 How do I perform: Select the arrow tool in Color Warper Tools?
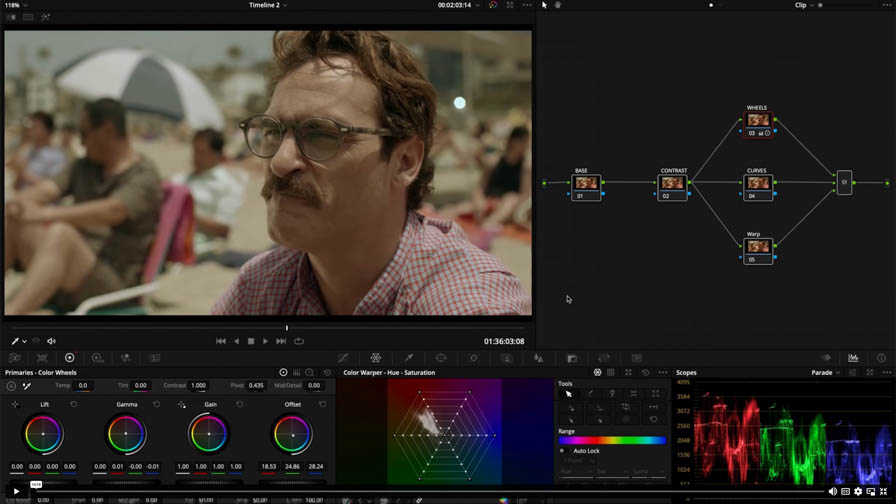pyautogui.click(x=569, y=394)
